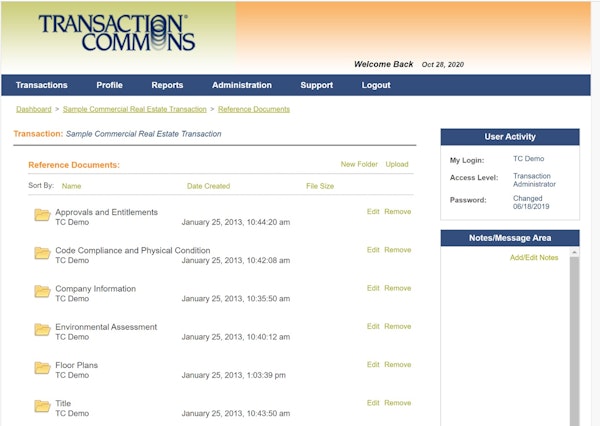Click the Code Compliance folder icon

[x=42, y=253]
